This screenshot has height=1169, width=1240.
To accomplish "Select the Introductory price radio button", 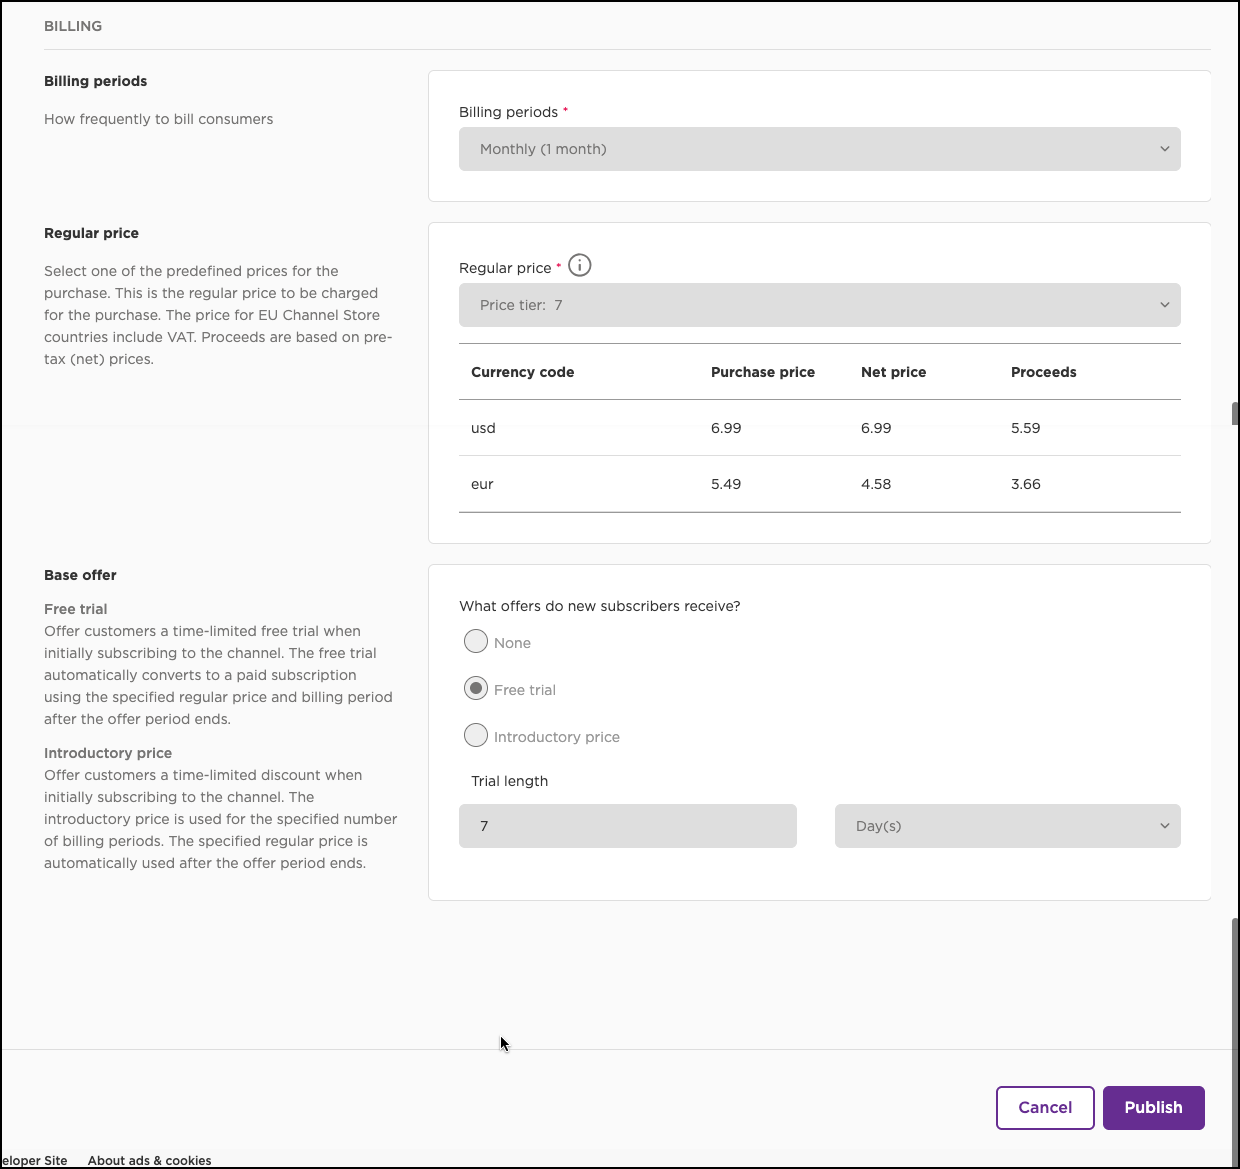I will point(476,736).
